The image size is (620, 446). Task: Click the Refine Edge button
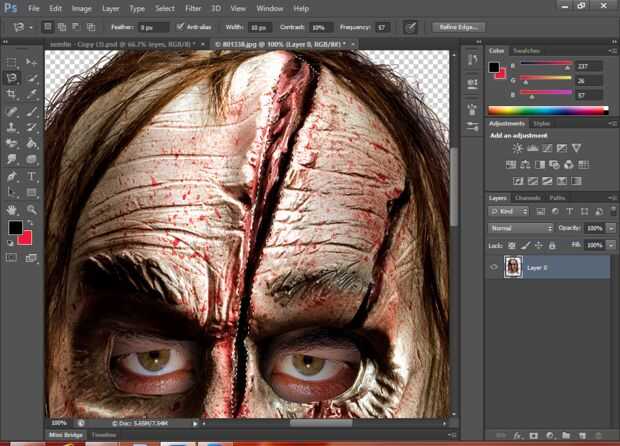click(457, 27)
